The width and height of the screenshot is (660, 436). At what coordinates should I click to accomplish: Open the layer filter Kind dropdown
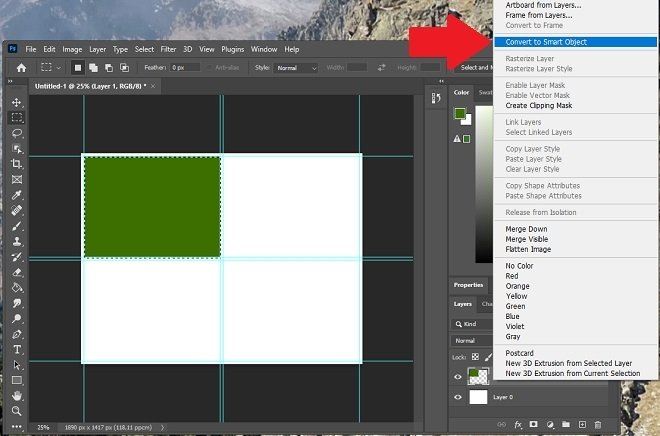pos(472,324)
